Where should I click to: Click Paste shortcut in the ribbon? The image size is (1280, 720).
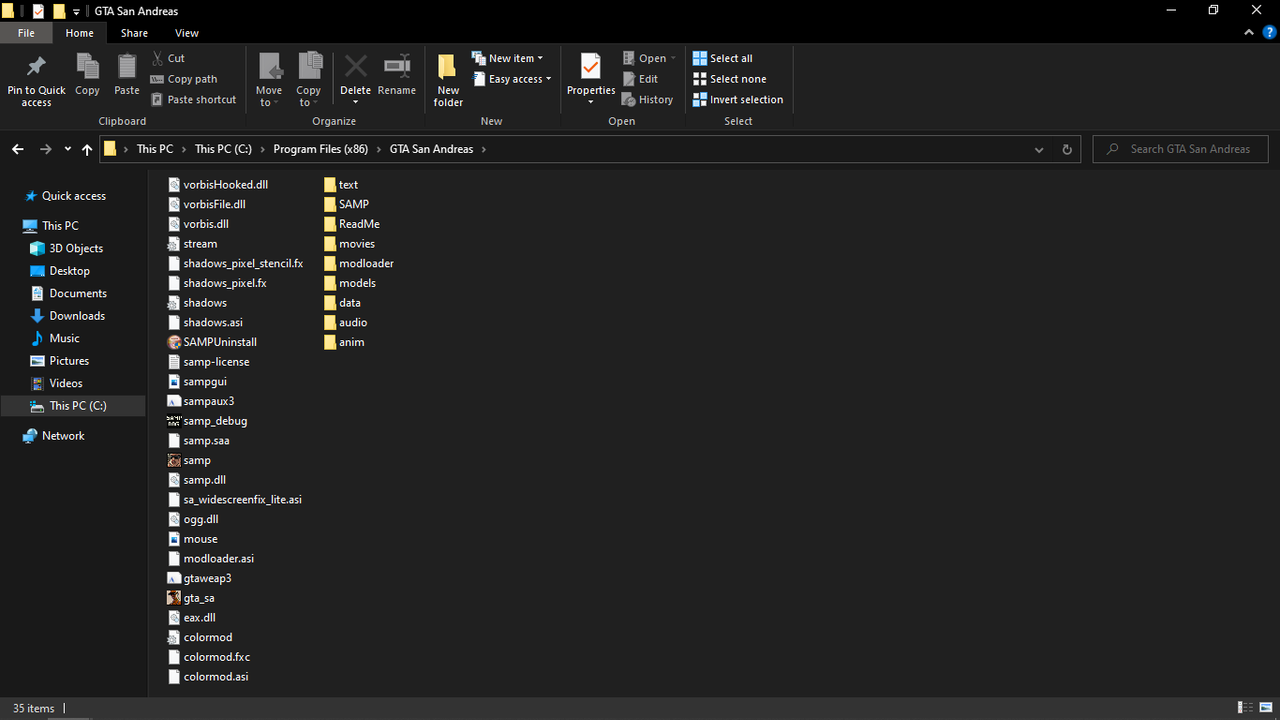pos(194,100)
